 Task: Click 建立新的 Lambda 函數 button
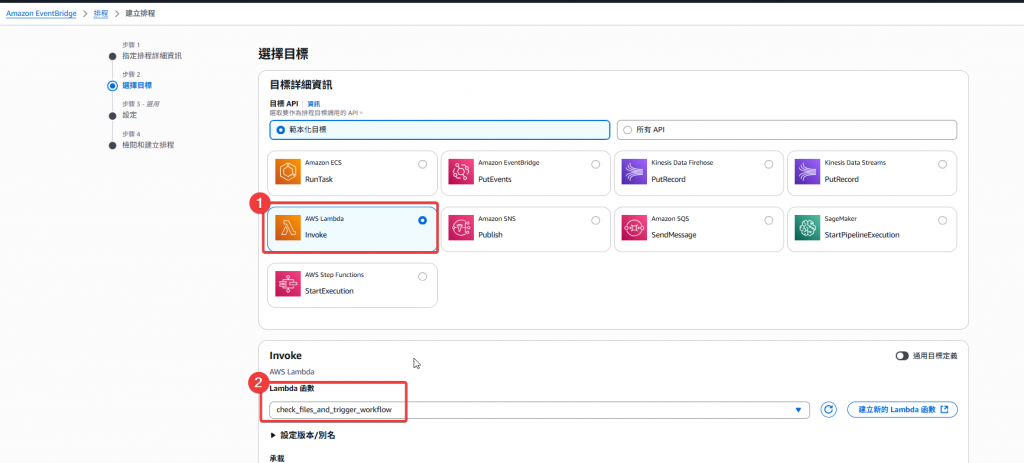(x=902, y=409)
